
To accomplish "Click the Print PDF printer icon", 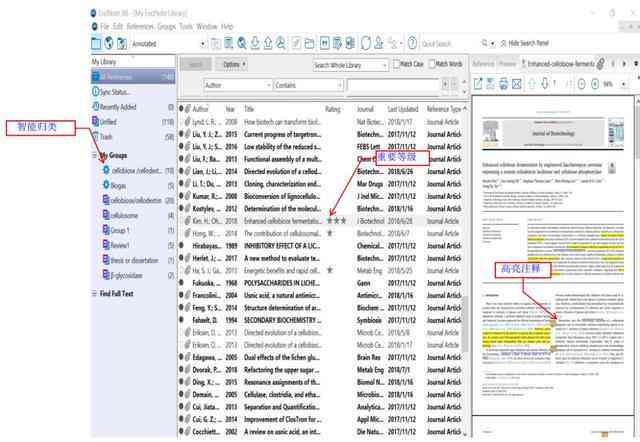I will [x=504, y=84].
